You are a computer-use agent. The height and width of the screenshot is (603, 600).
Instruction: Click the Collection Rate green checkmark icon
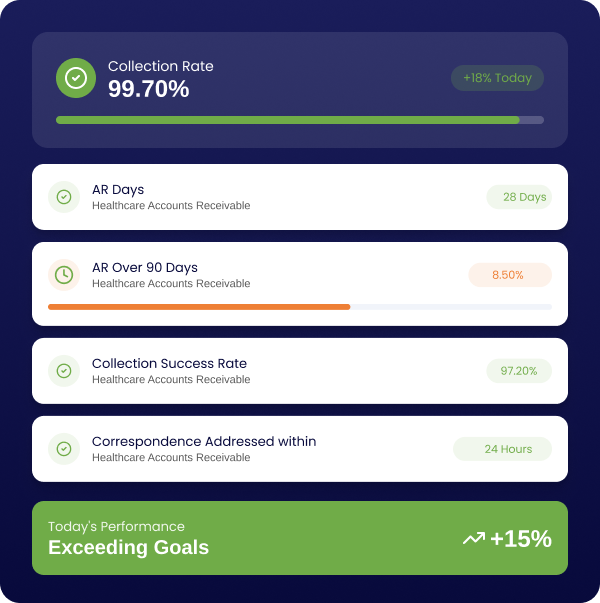point(76,78)
